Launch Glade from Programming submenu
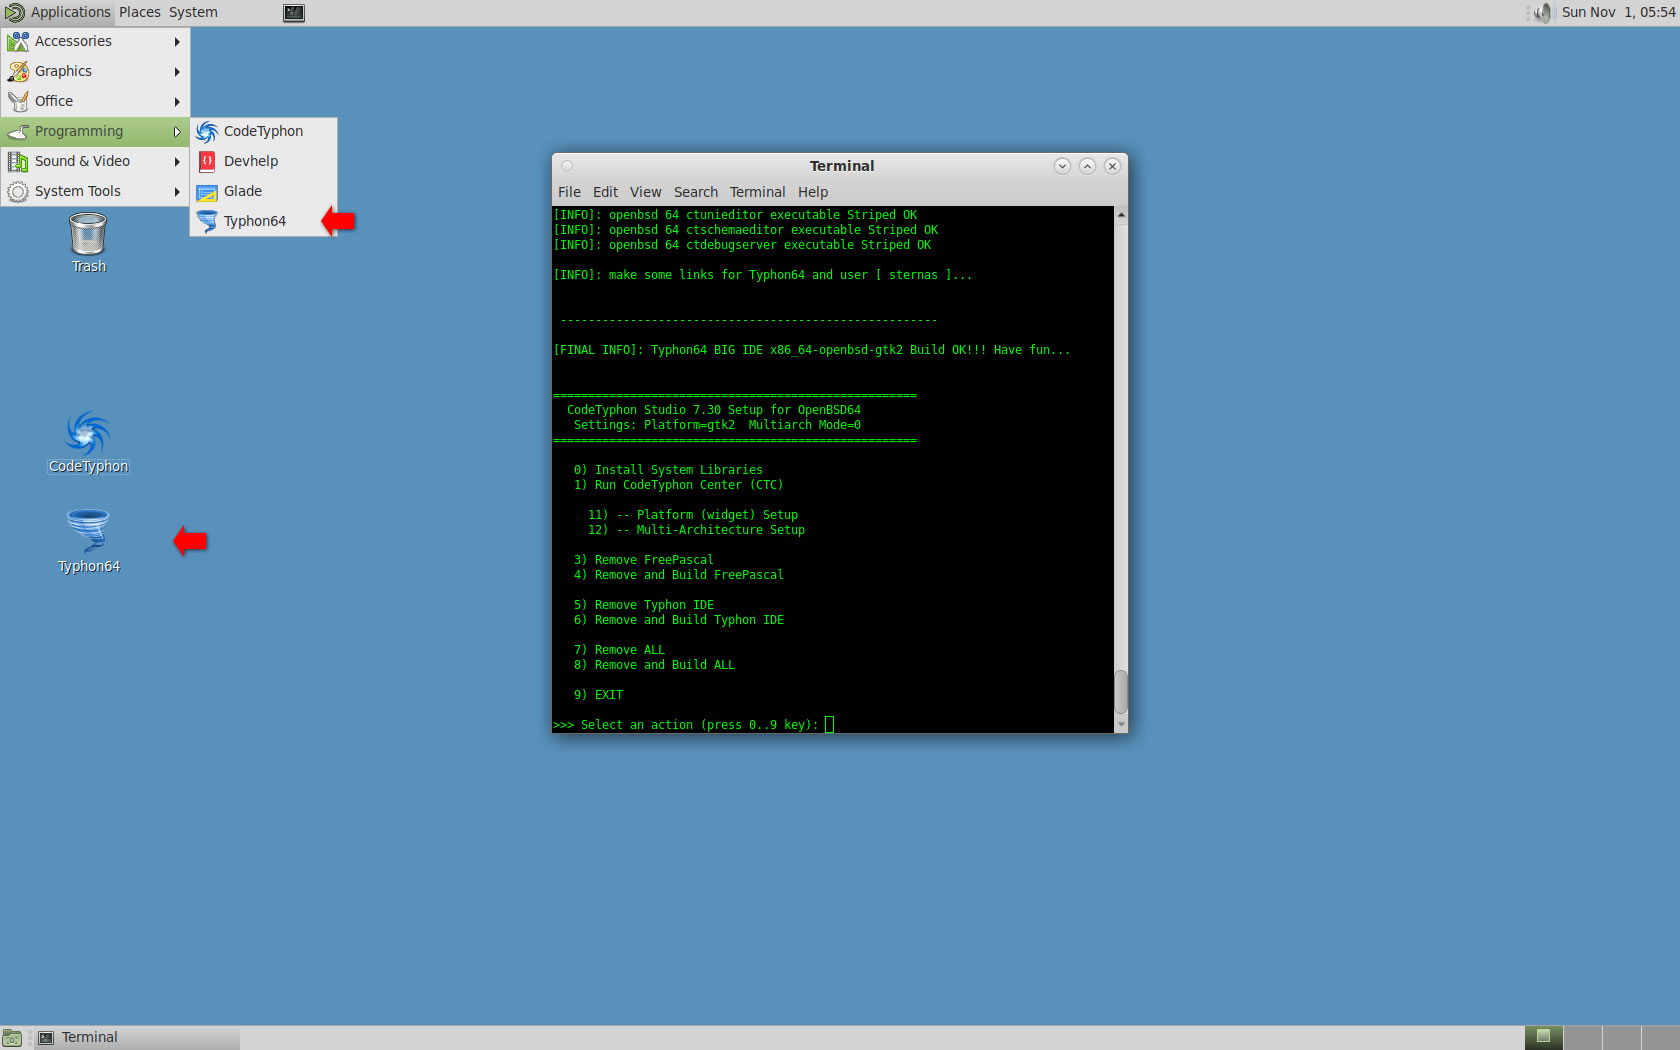Image resolution: width=1680 pixels, height=1050 pixels. pyautogui.click(x=263, y=191)
